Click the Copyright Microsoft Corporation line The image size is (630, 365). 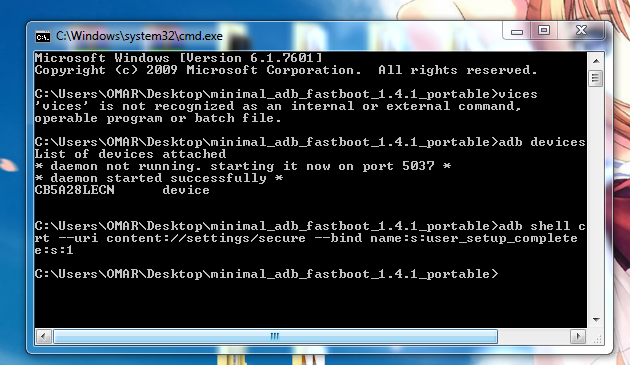pyautogui.click(x=286, y=70)
